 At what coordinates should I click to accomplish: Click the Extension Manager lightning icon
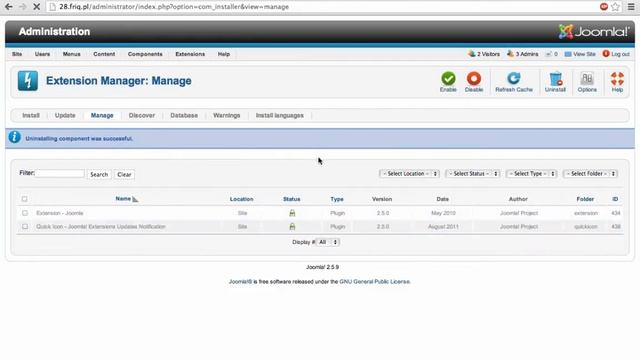[28, 80]
